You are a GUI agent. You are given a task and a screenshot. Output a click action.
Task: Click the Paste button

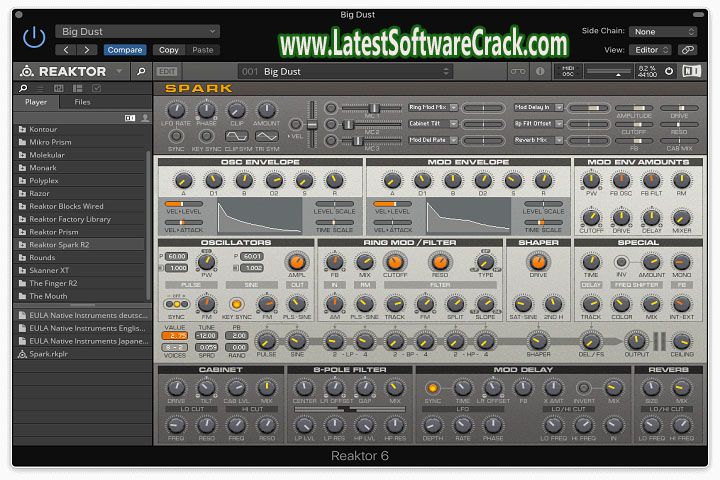(x=202, y=50)
